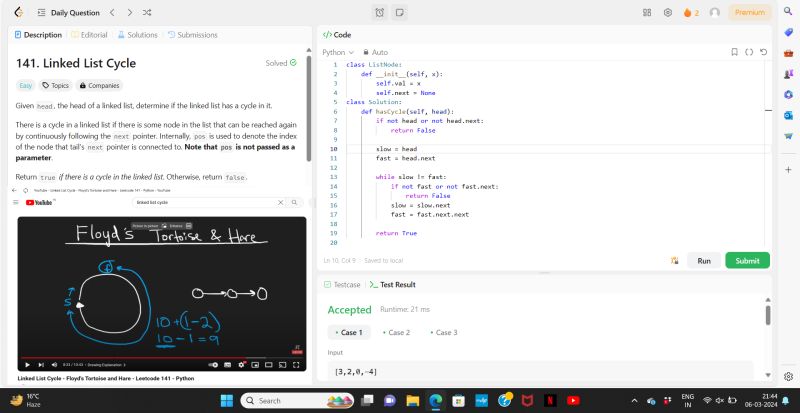Toggle theater mode in video player
The height and width of the screenshot is (413, 800).
tap(268, 365)
